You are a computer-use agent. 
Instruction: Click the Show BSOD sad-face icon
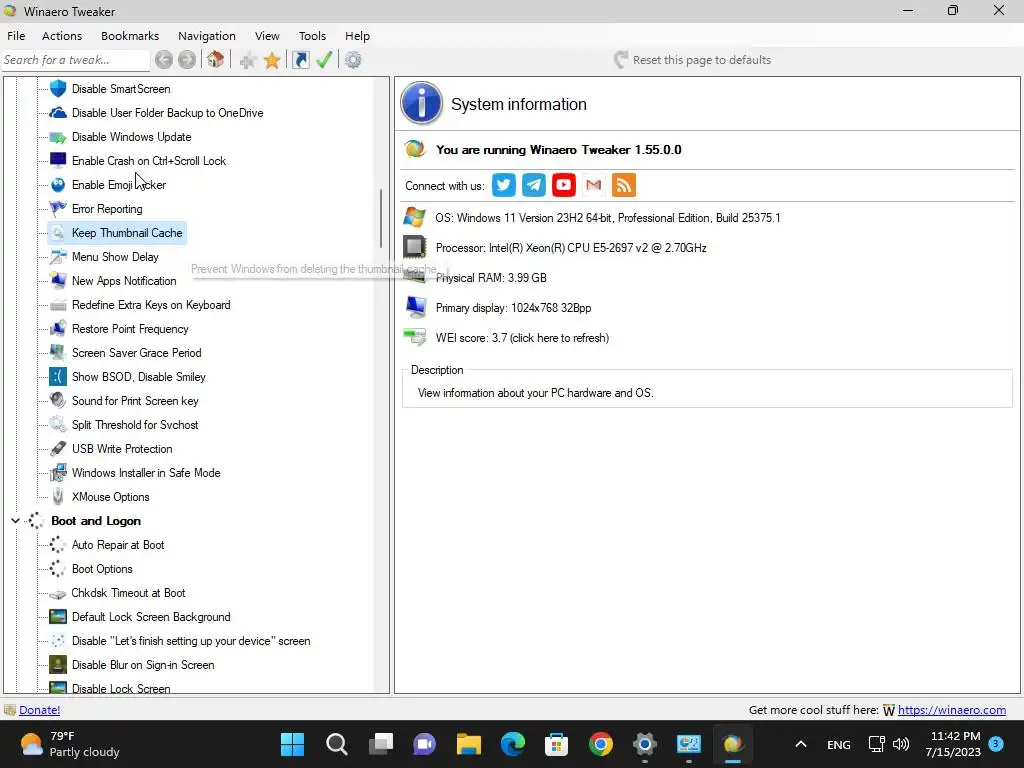58,376
